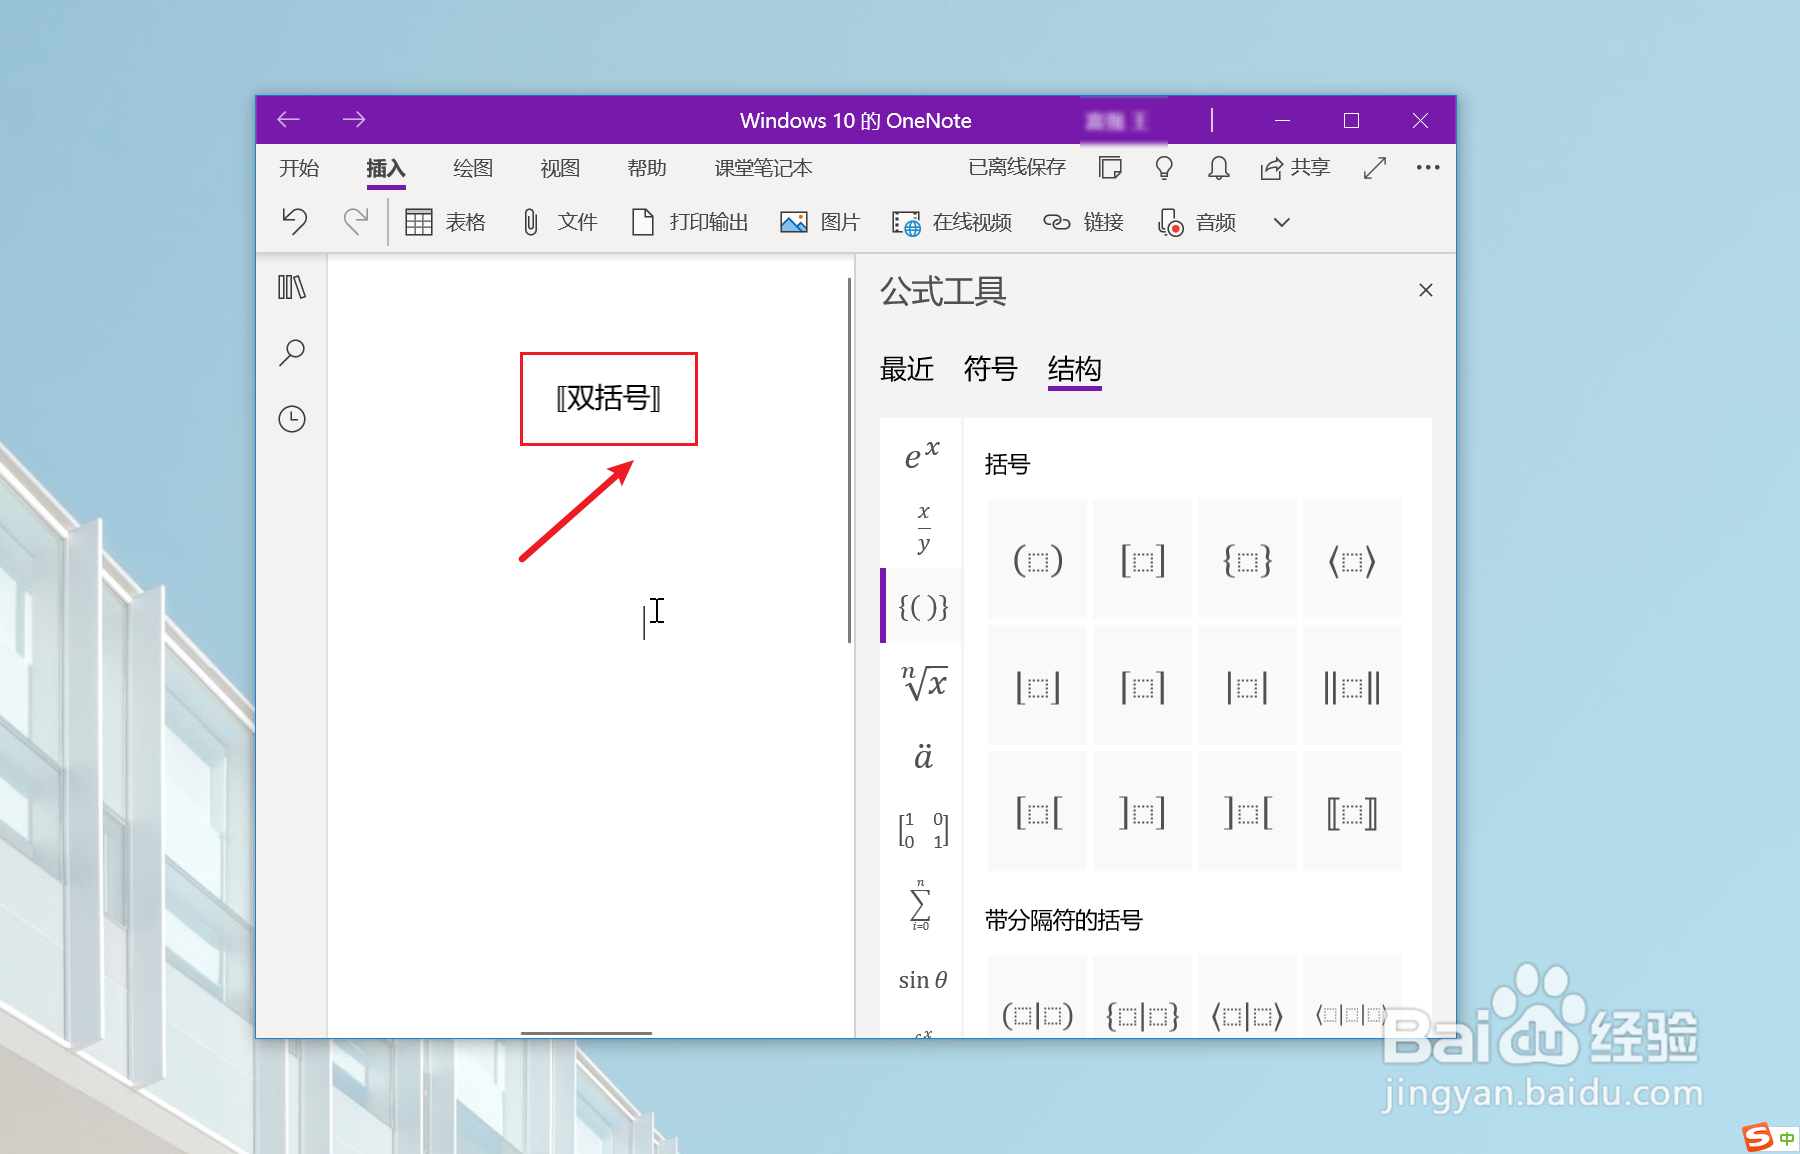
Task: Insert floor brackets structure
Action: (x=1038, y=687)
